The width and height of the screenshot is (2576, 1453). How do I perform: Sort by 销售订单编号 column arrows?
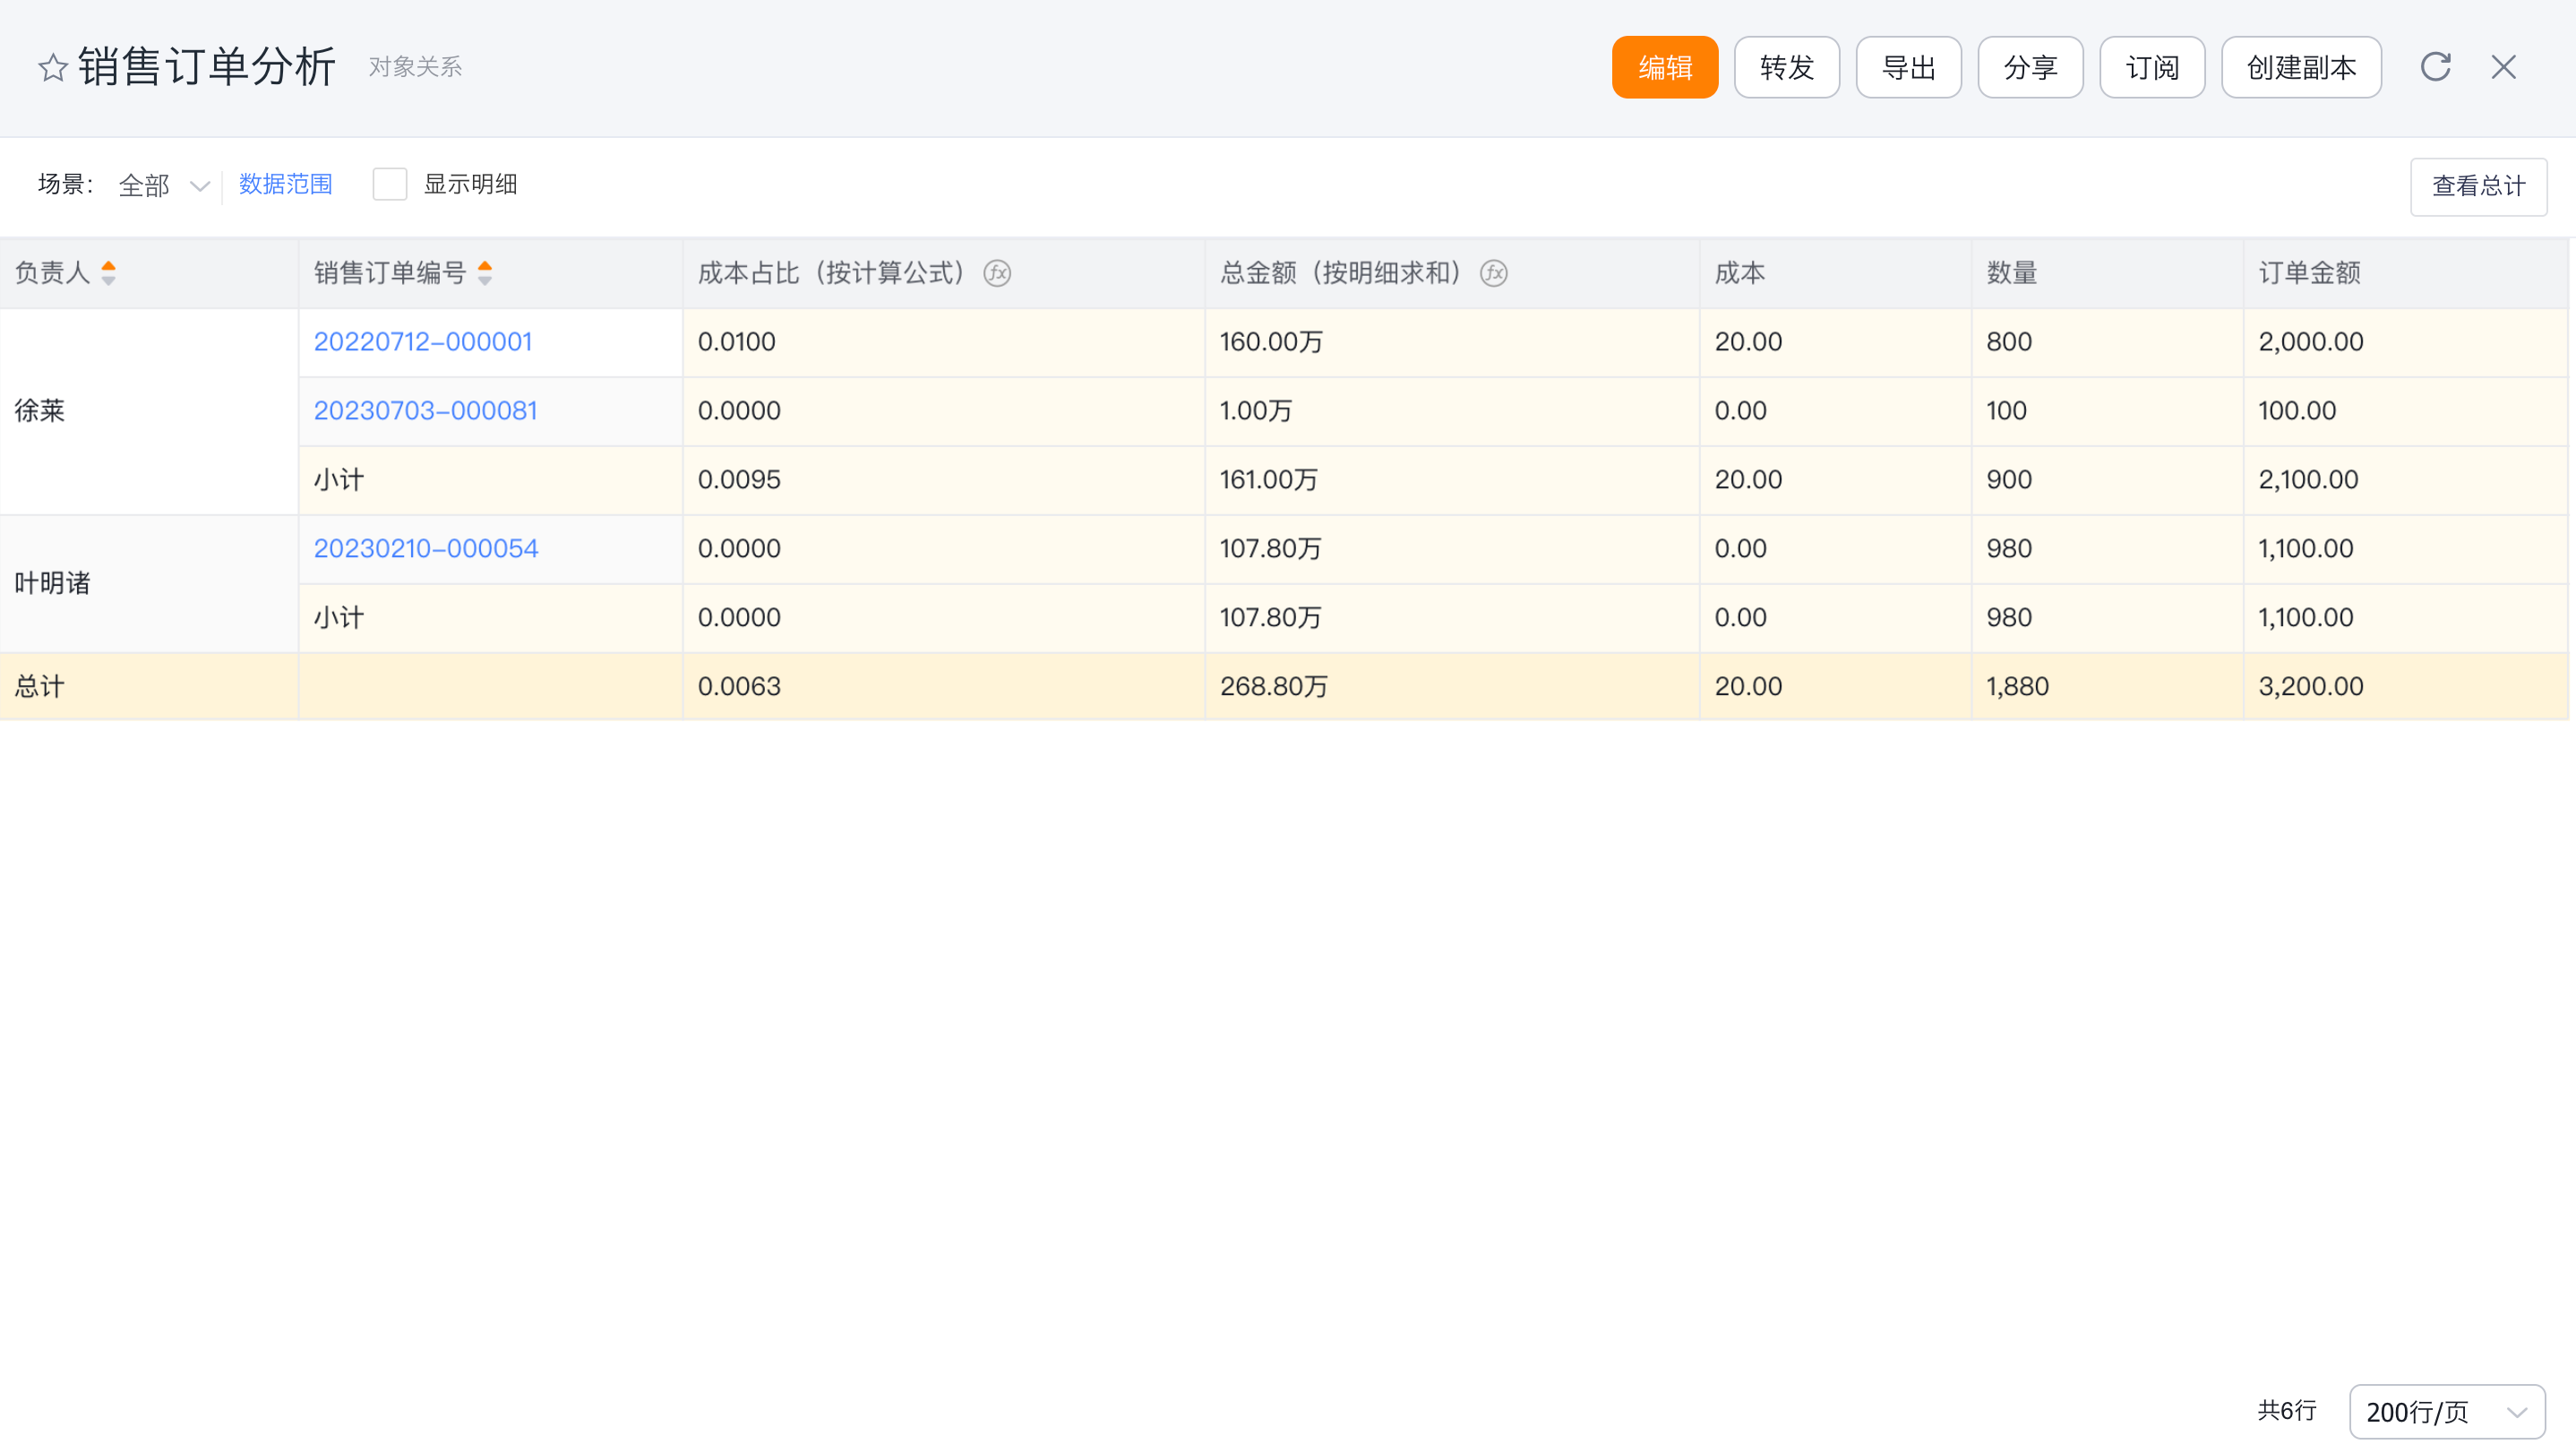(x=485, y=272)
